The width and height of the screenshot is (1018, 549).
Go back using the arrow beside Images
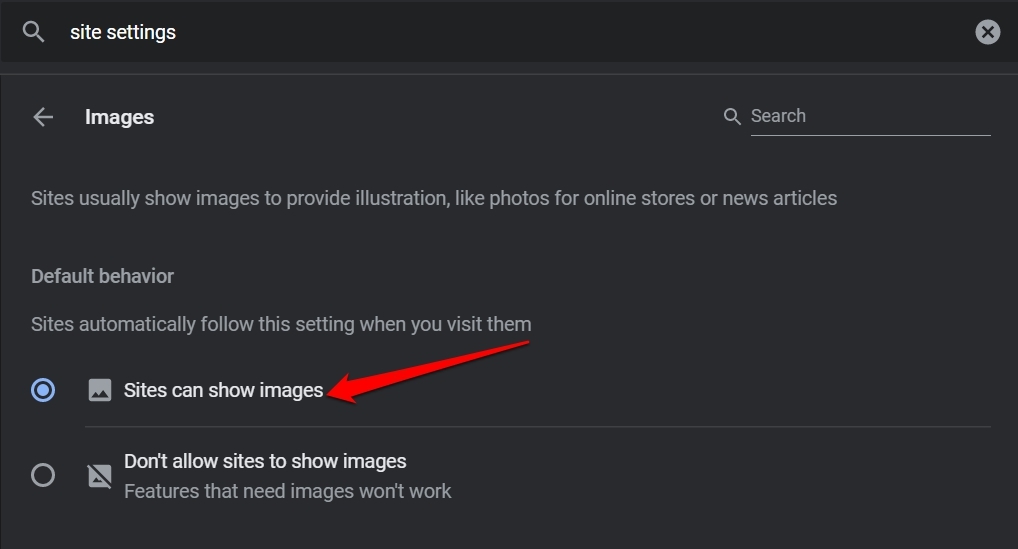click(43, 117)
